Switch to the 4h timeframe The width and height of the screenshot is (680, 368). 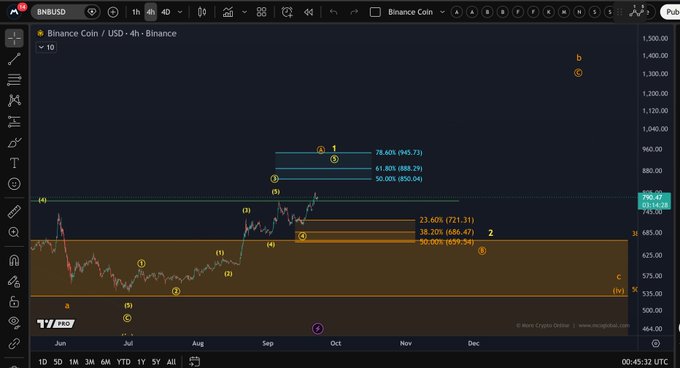(x=150, y=12)
